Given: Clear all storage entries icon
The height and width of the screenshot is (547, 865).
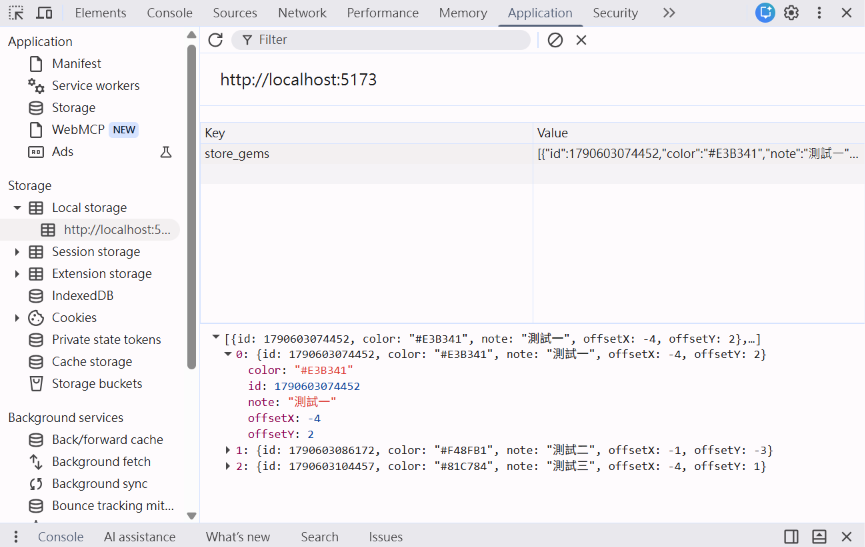Looking at the screenshot, I should pyautogui.click(x=555, y=40).
